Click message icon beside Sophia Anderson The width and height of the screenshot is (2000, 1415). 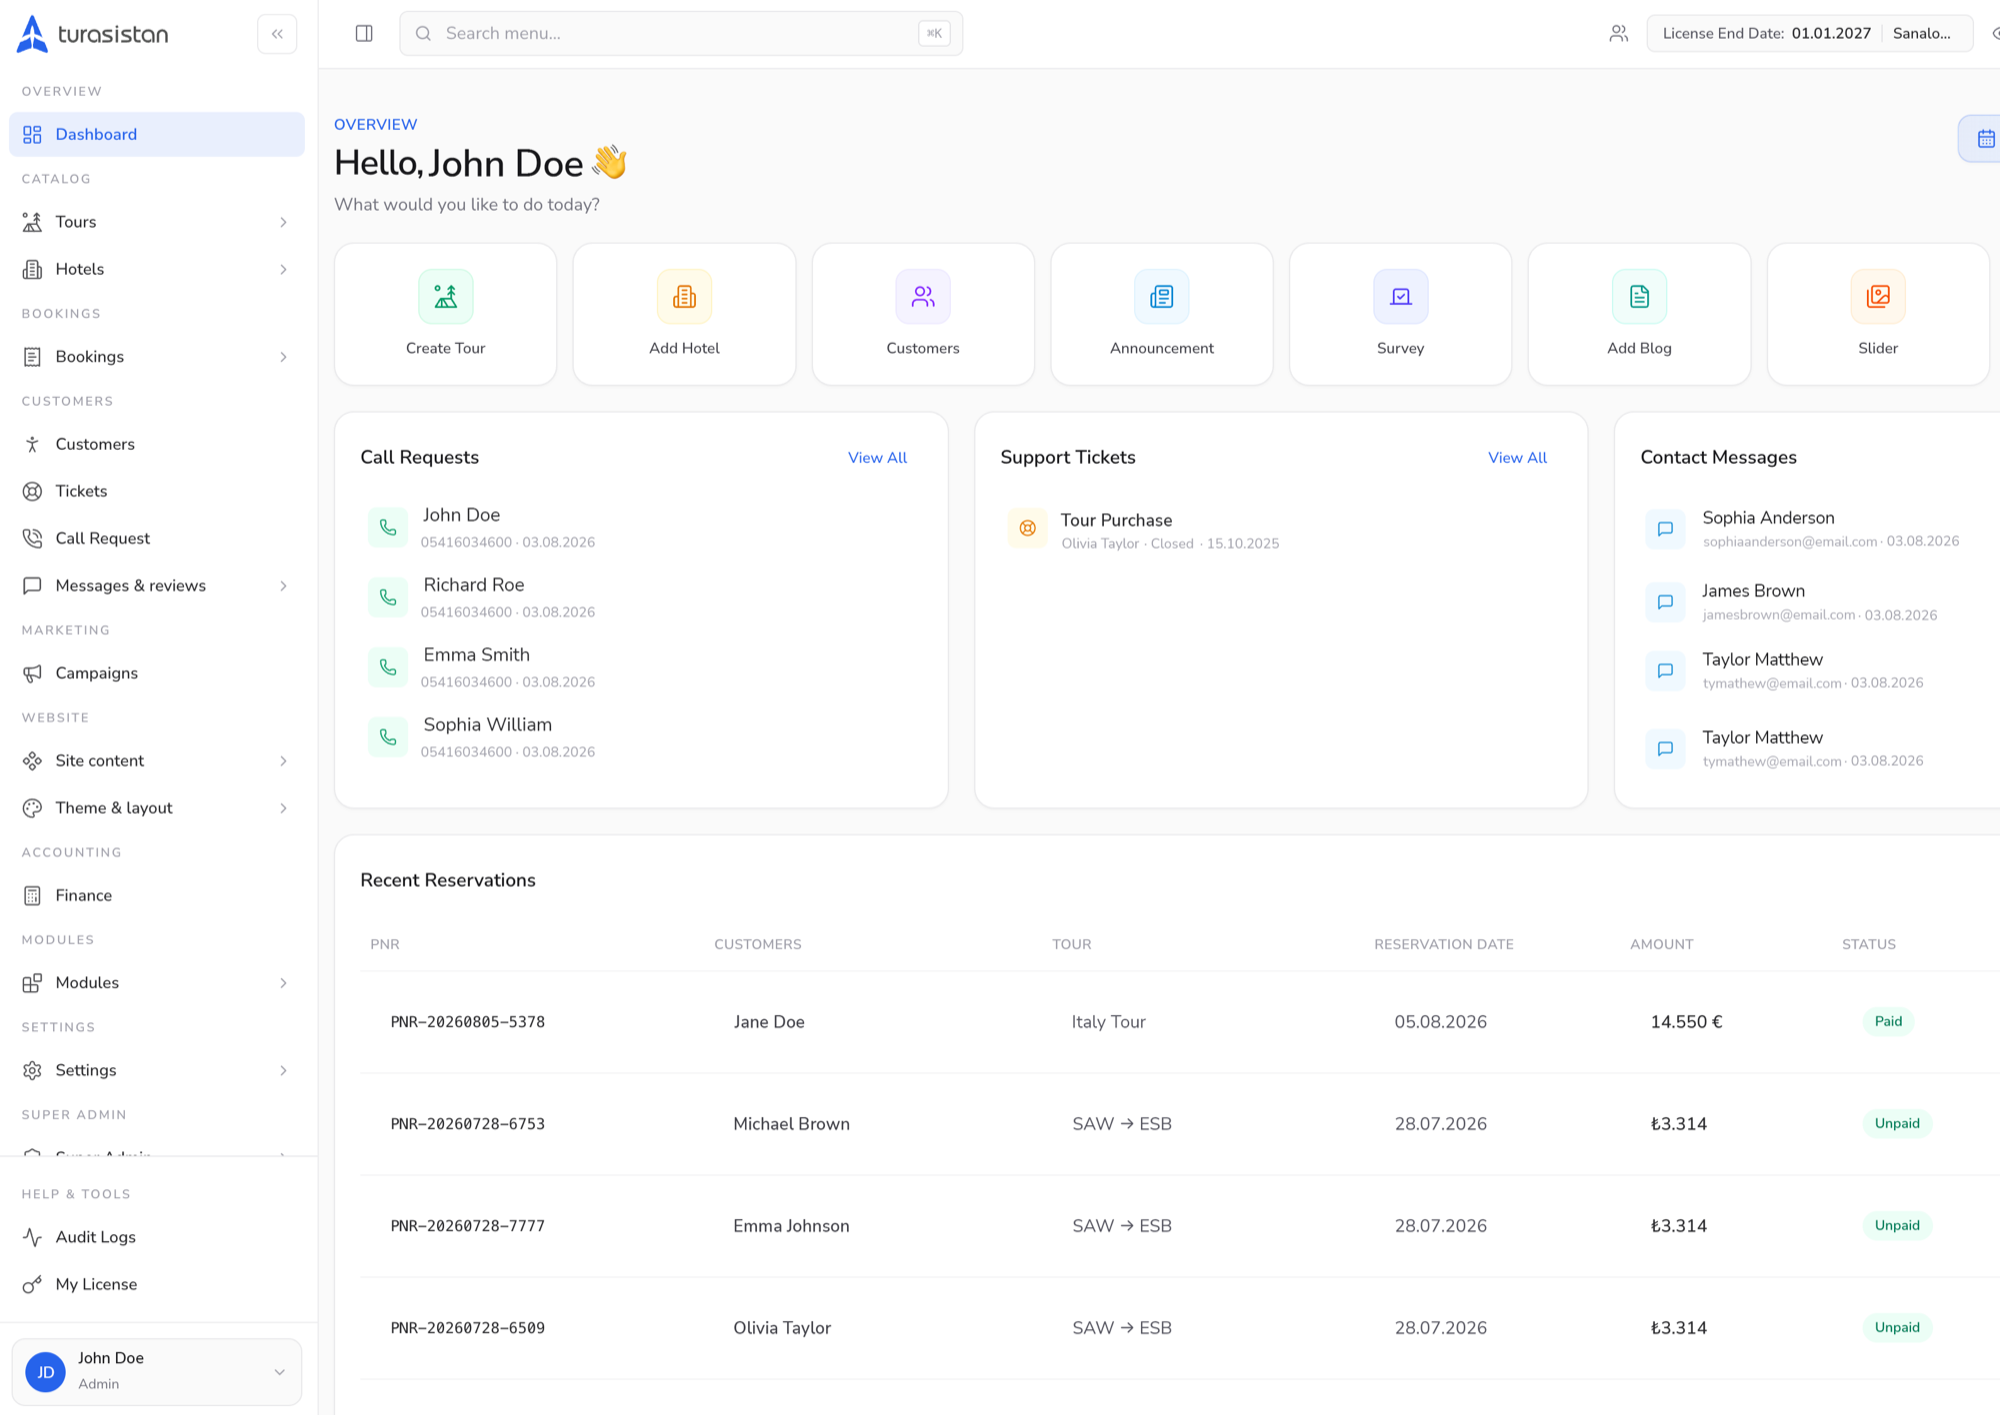1665,529
